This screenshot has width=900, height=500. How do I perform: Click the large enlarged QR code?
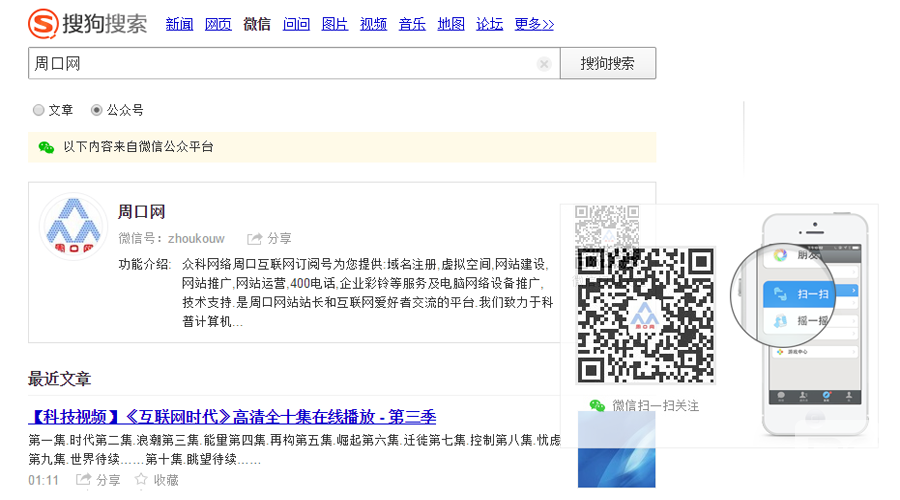pos(645,315)
